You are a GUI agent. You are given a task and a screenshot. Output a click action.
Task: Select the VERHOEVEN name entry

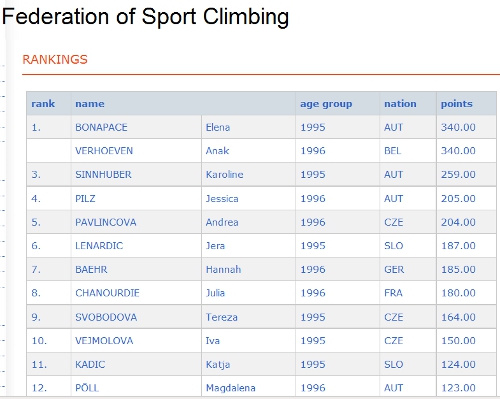tap(104, 151)
